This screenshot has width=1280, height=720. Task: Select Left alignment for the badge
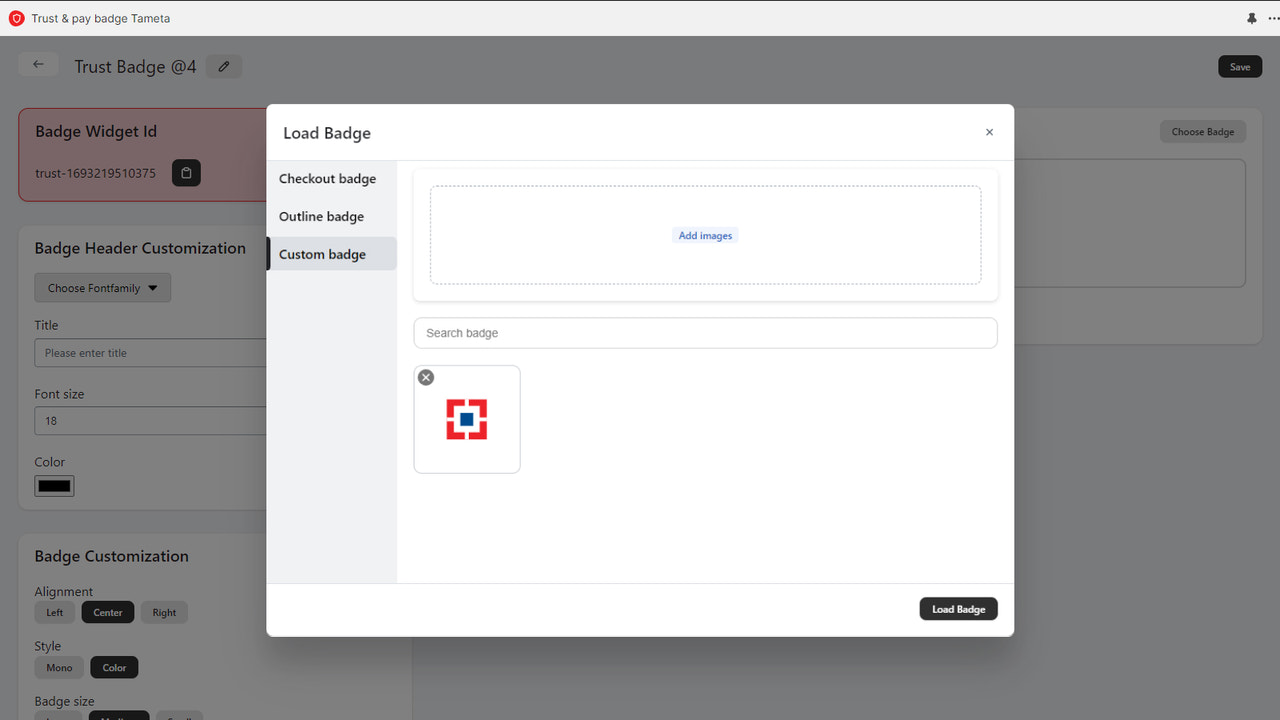tap(54, 612)
